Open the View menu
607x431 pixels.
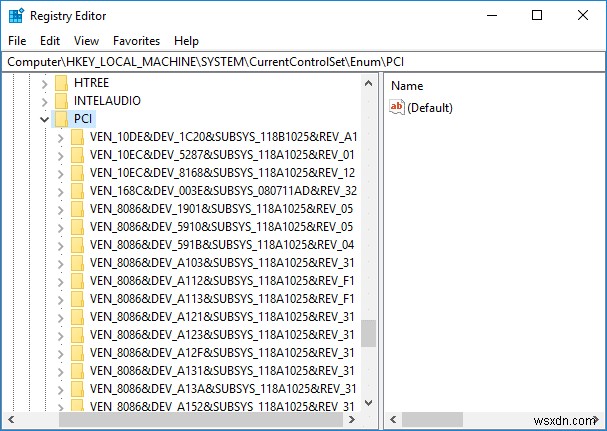coord(86,41)
